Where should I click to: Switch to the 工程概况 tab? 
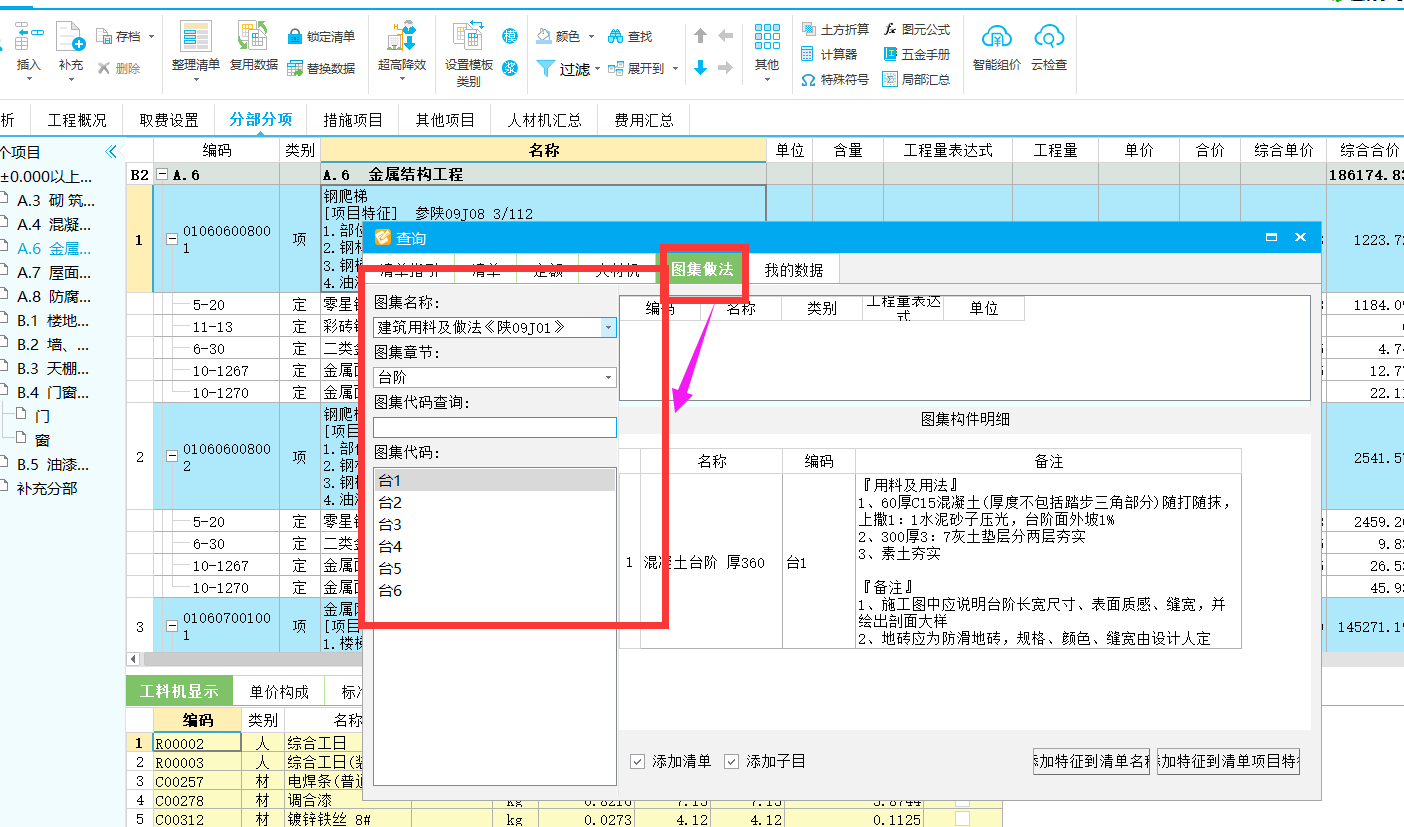tap(77, 120)
